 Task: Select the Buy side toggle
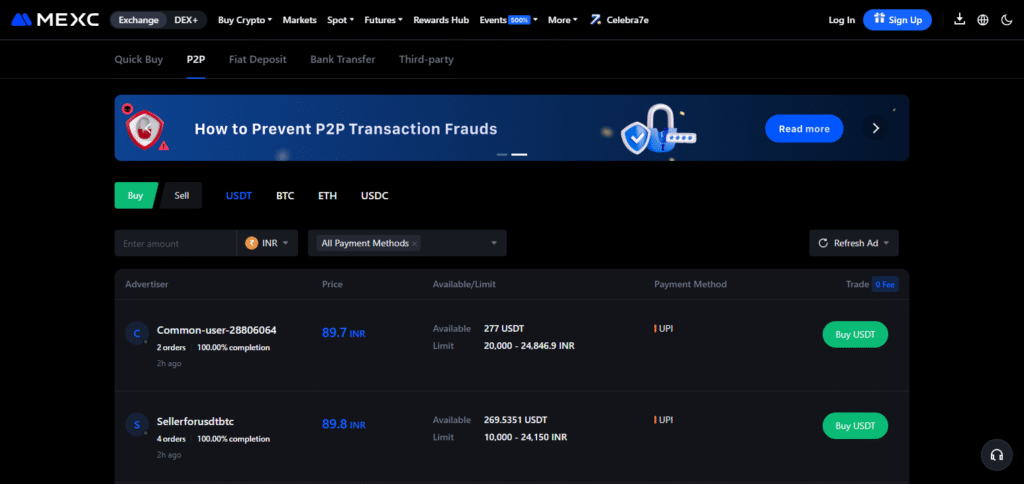point(135,195)
